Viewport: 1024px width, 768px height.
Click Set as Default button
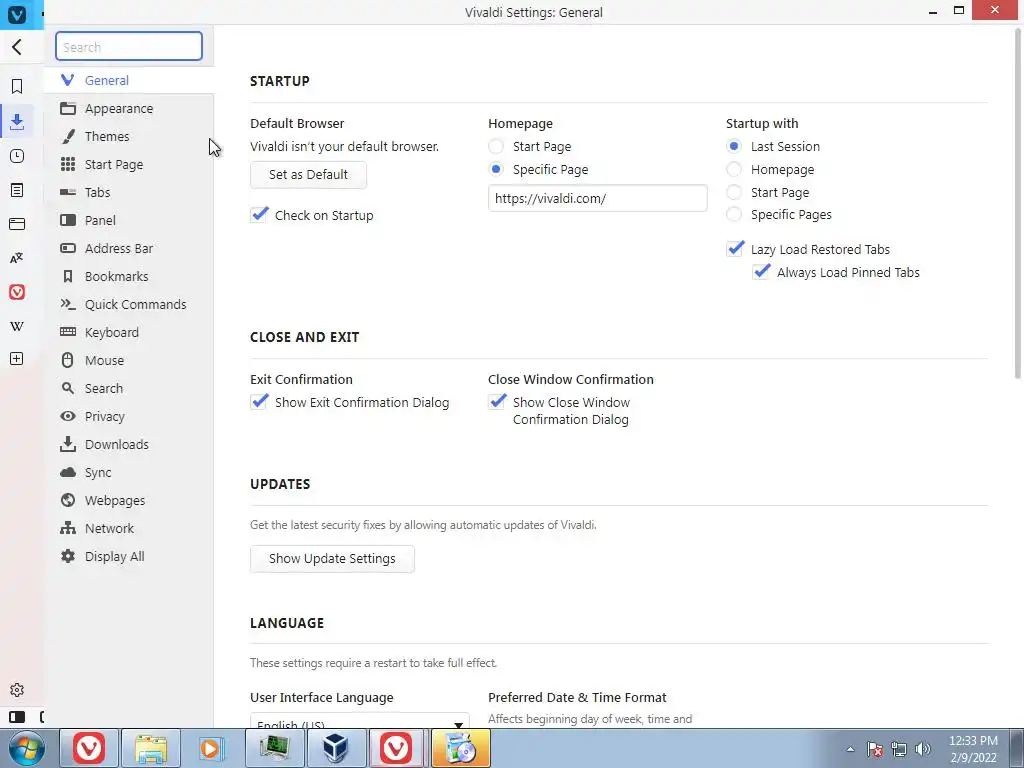[308, 174]
